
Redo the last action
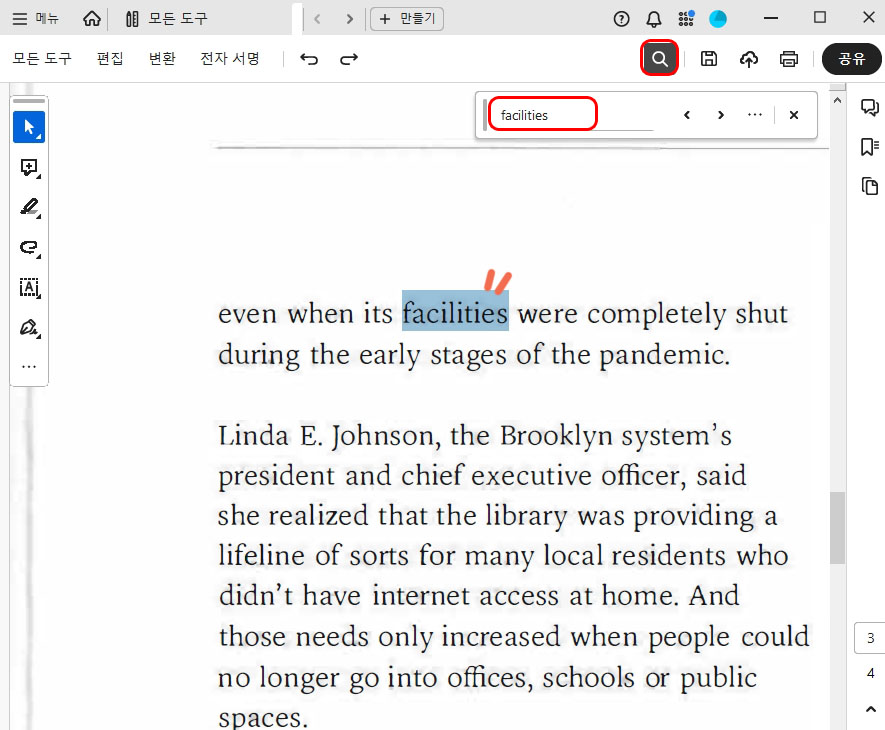coord(349,59)
